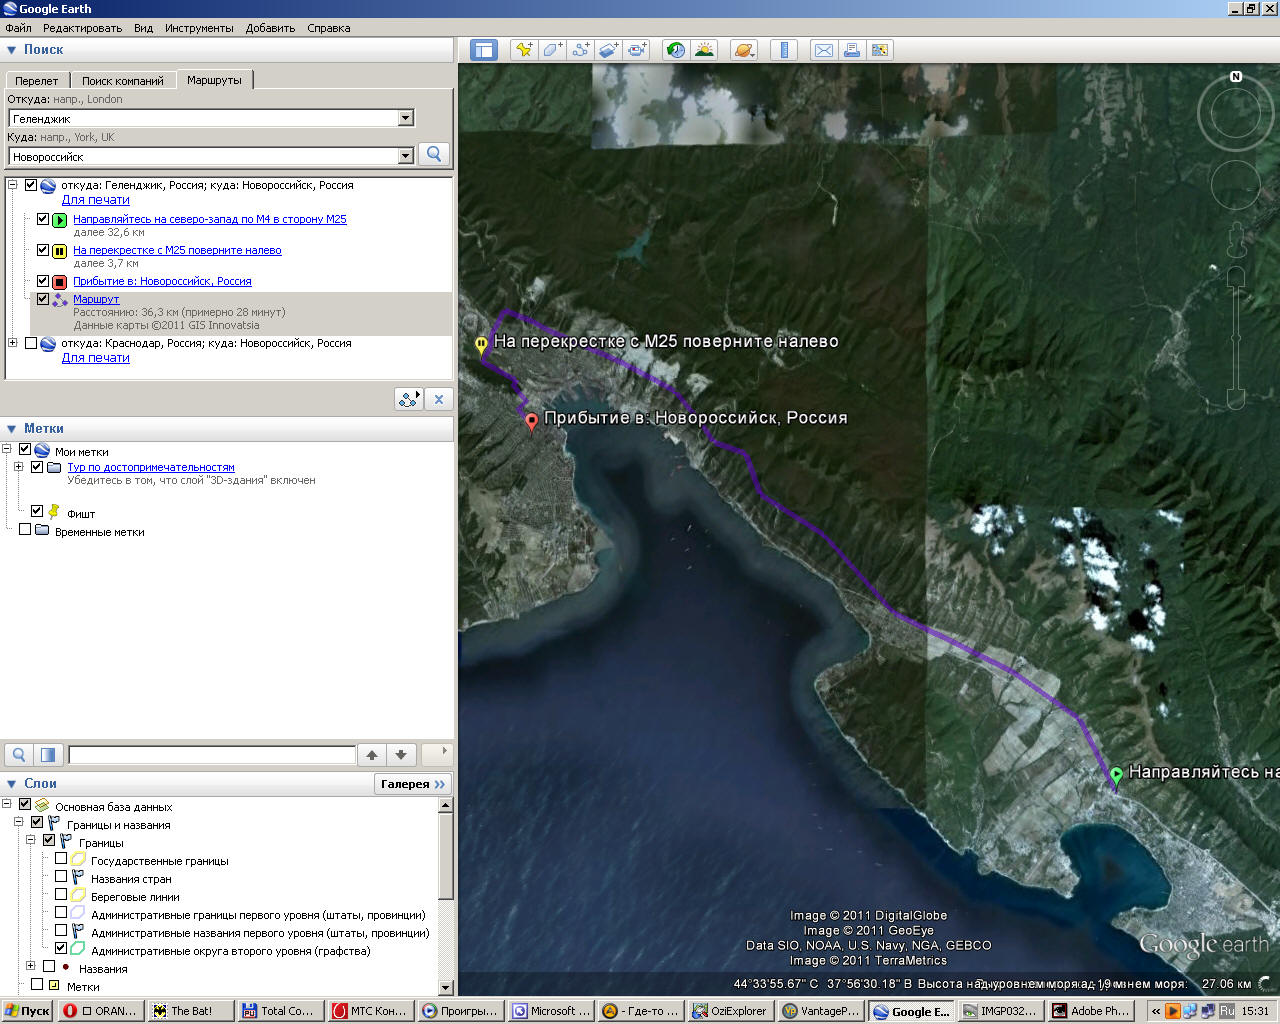Open the Инструменты menu
This screenshot has width=1280, height=1024.
pos(199,28)
